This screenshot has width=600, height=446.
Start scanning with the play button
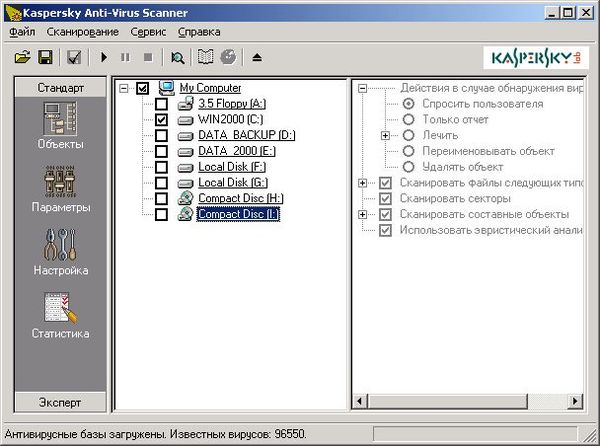[x=104, y=58]
